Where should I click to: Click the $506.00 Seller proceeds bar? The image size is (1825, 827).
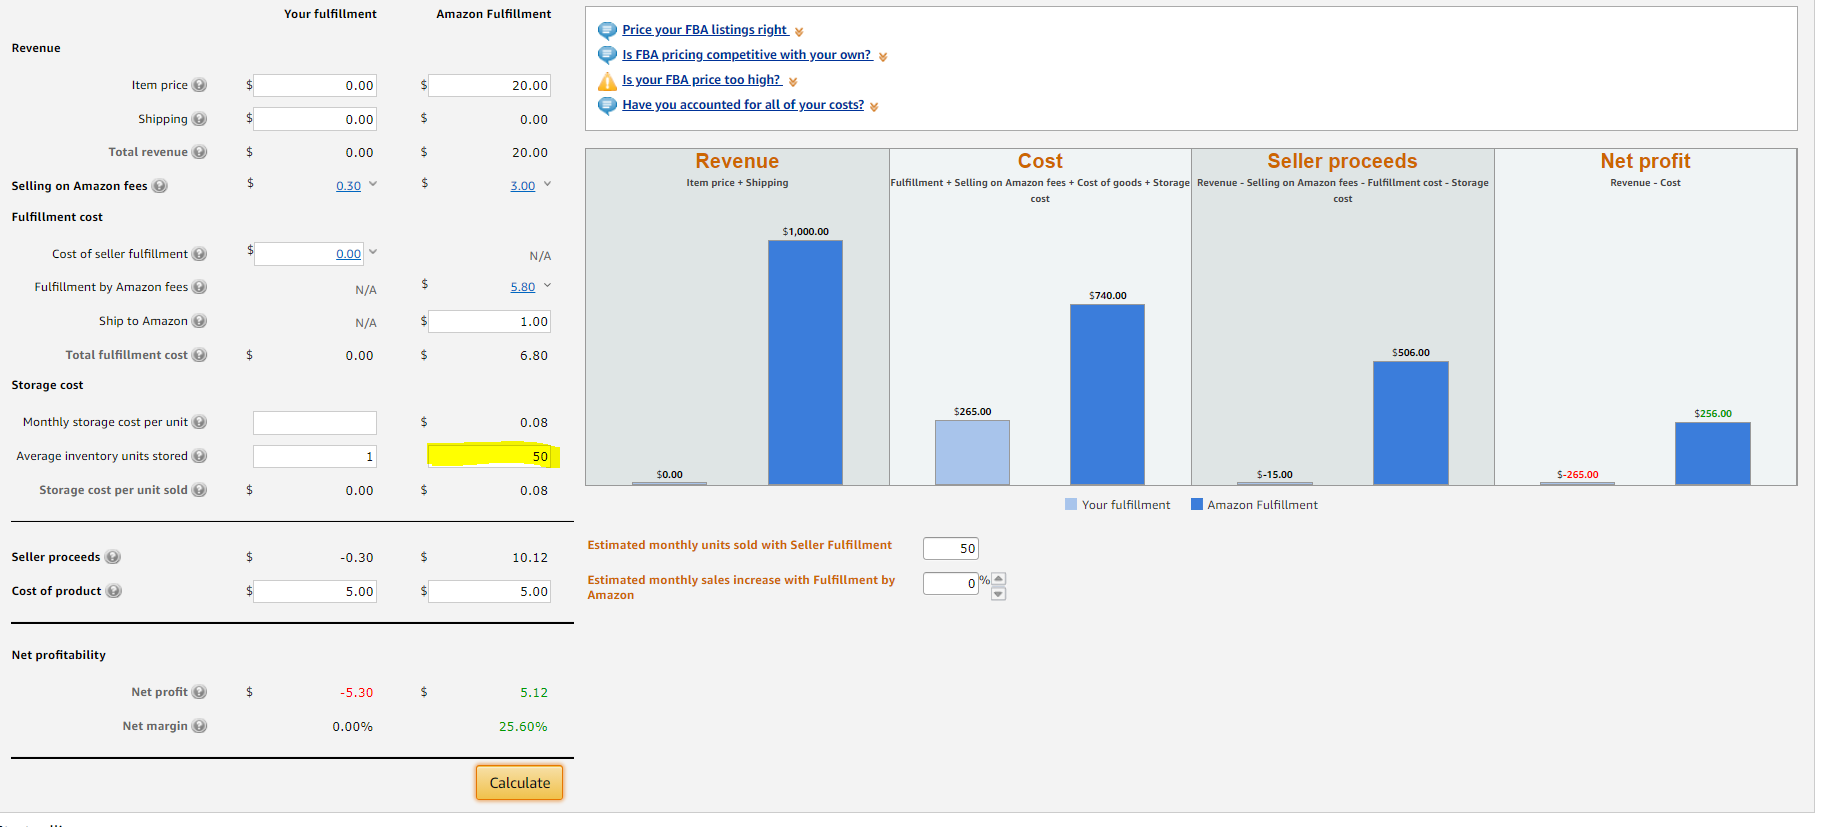(1410, 423)
